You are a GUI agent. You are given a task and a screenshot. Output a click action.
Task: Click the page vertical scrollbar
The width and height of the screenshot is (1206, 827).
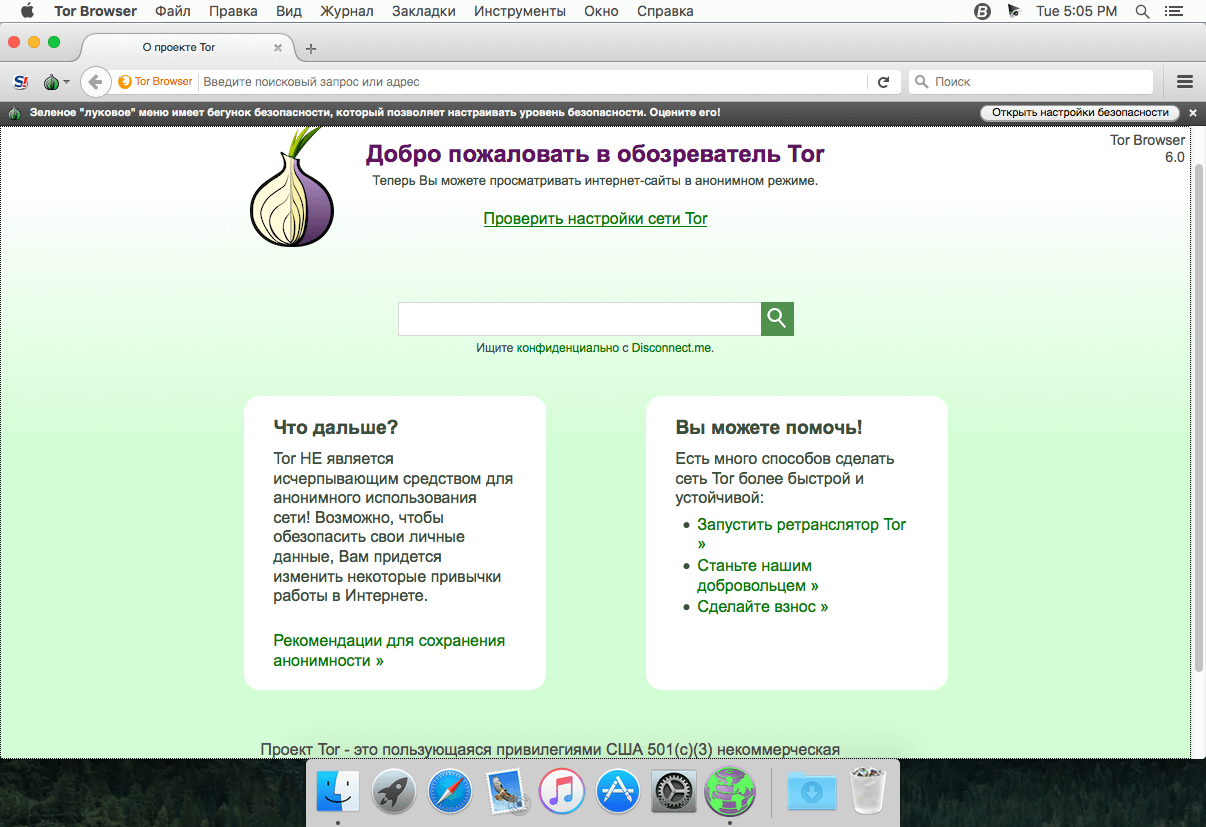point(1199,420)
